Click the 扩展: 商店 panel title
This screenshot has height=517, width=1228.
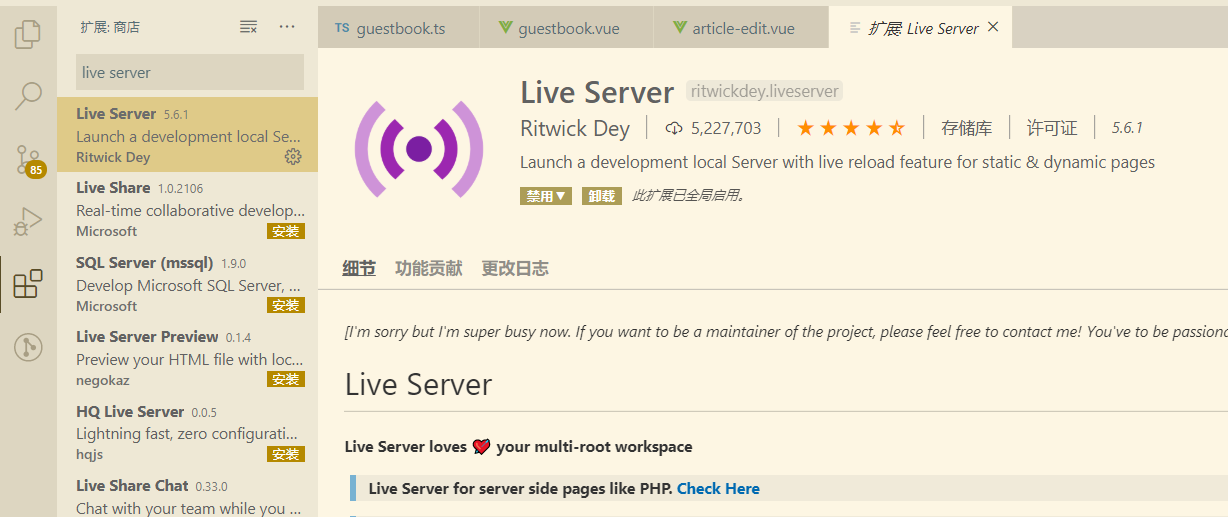[x=110, y=27]
